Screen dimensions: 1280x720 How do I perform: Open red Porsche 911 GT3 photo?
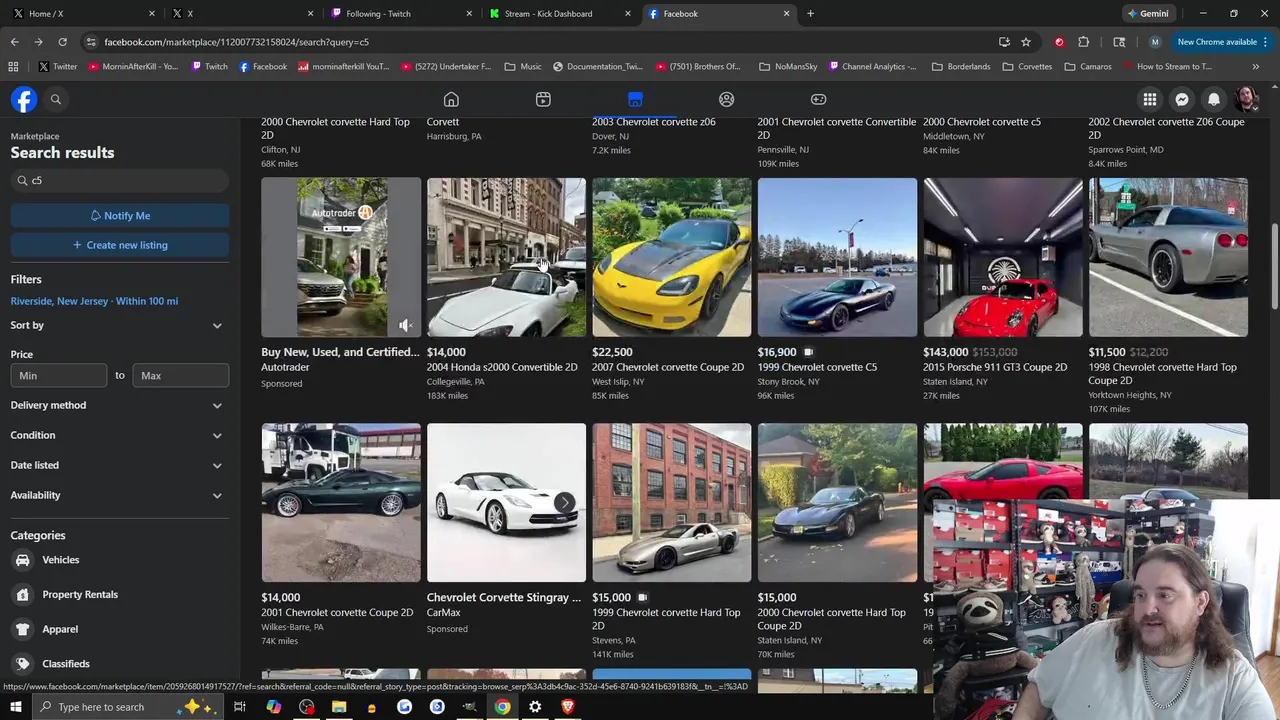point(1003,257)
